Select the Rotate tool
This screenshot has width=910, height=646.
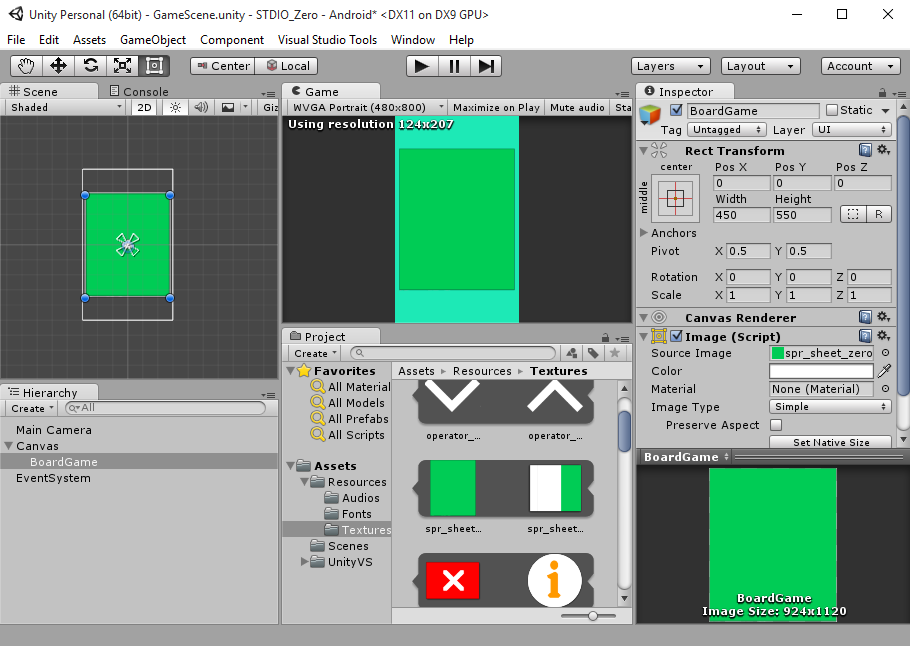coord(91,66)
